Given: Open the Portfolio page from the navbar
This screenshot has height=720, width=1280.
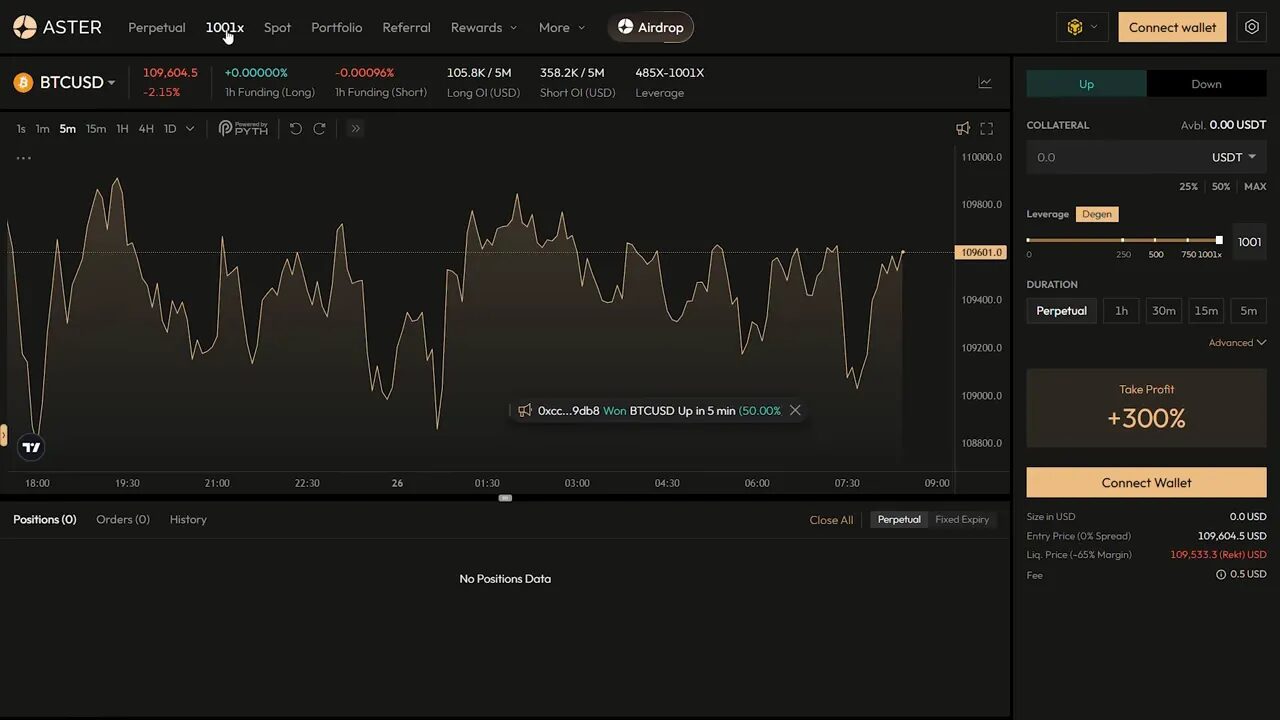Looking at the screenshot, I should click(x=336, y=27).
